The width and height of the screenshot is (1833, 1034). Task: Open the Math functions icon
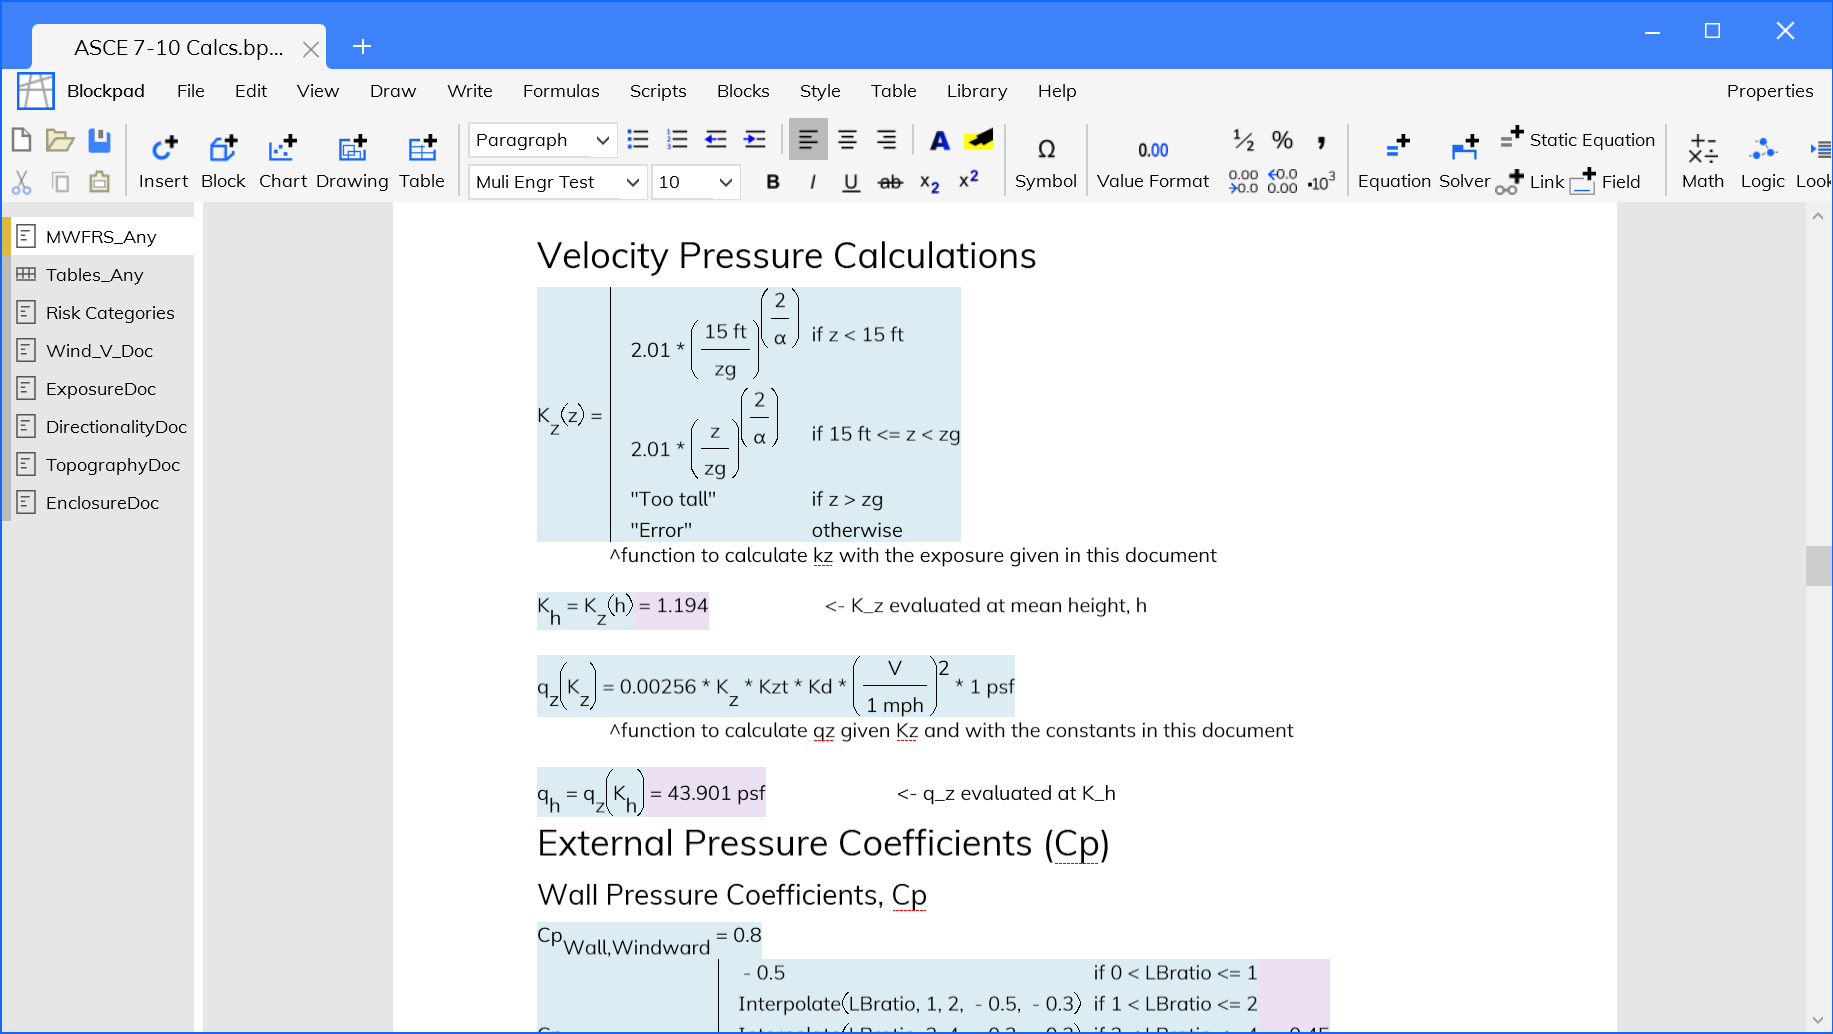coord(1702,161)
